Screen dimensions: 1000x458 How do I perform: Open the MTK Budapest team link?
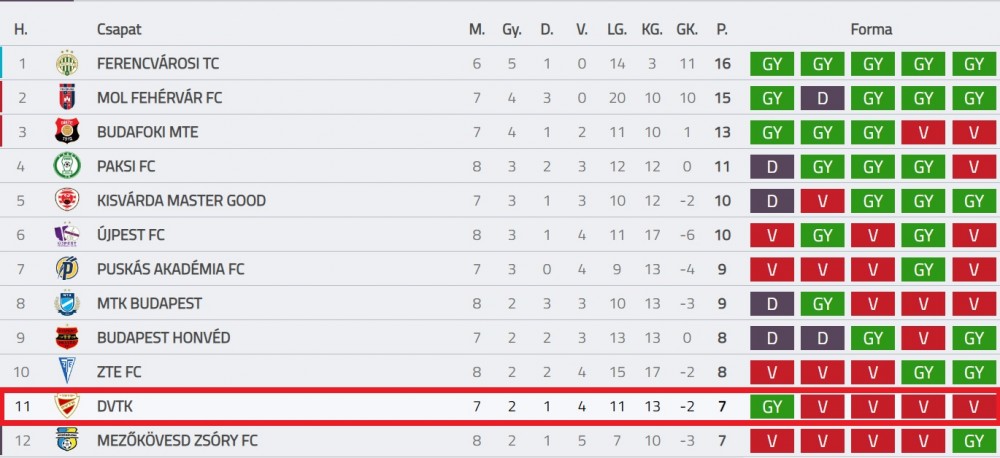tap(149, 304)
